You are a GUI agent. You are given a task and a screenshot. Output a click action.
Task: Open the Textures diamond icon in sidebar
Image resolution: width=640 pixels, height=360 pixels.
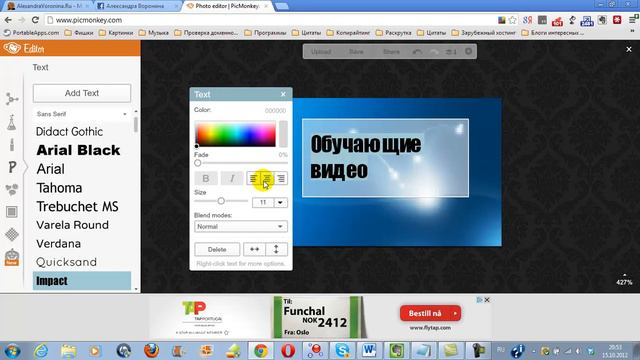pos(12,234)
